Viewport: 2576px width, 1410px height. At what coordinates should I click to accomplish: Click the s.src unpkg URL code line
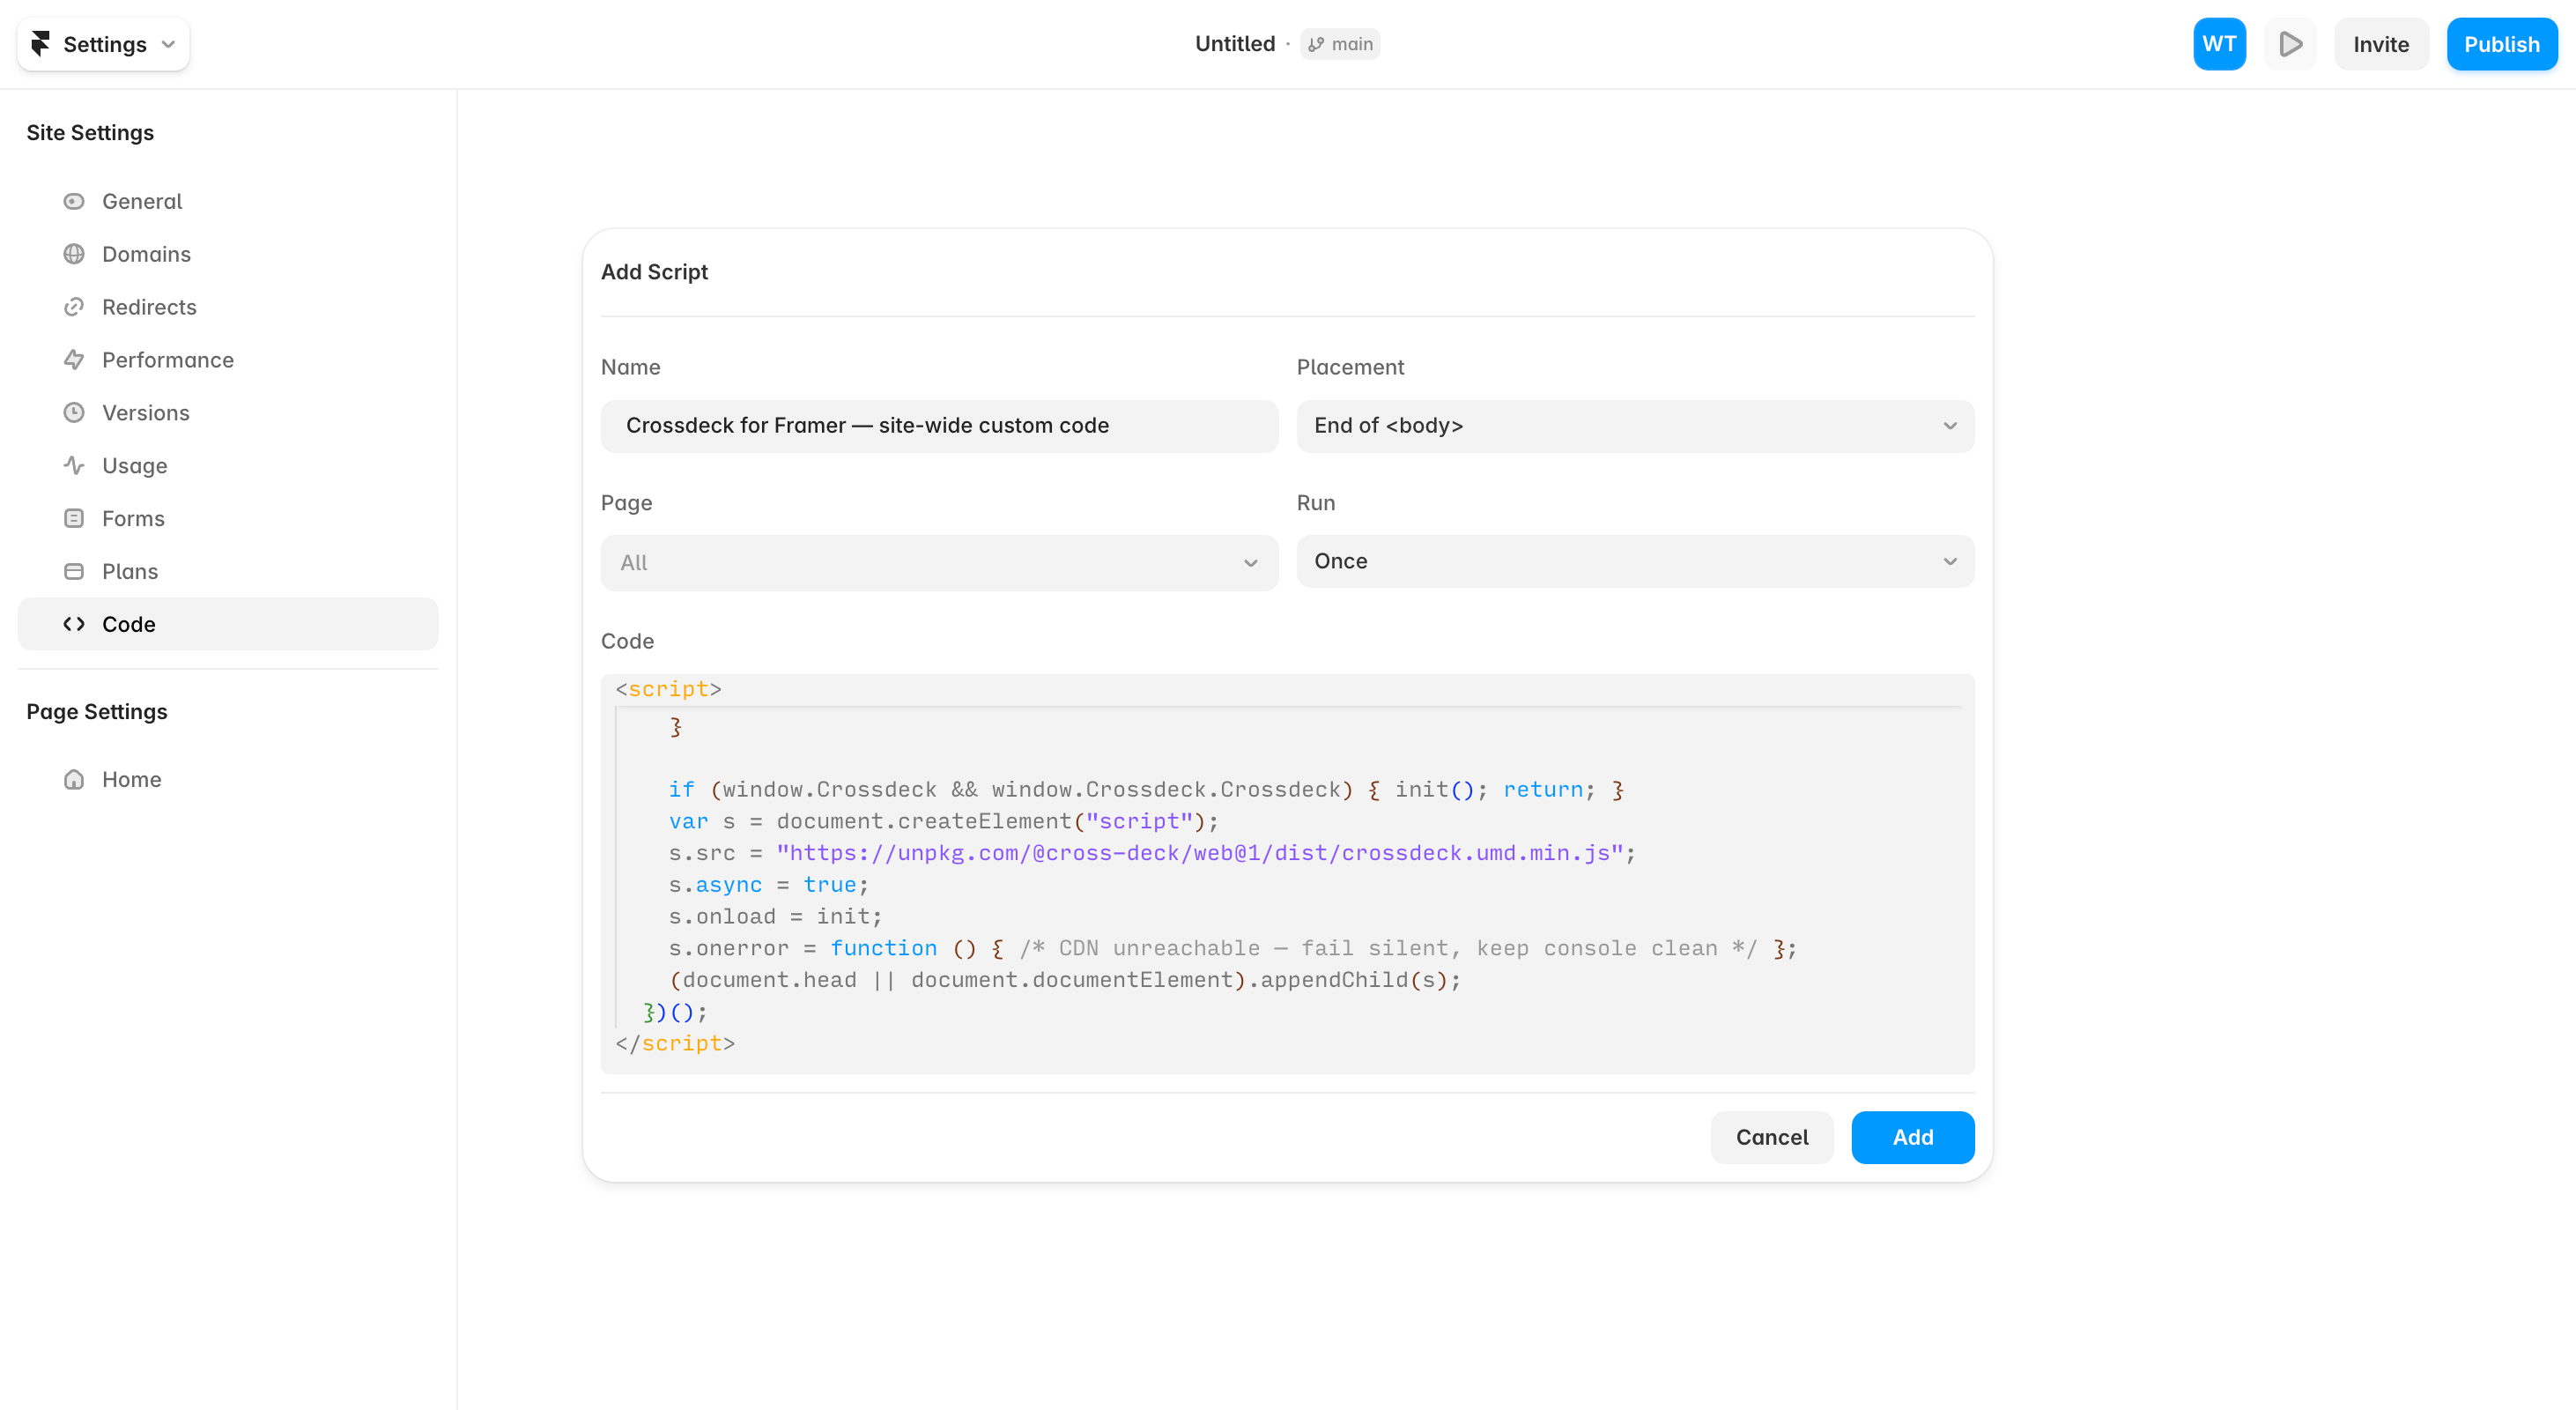1152,853
